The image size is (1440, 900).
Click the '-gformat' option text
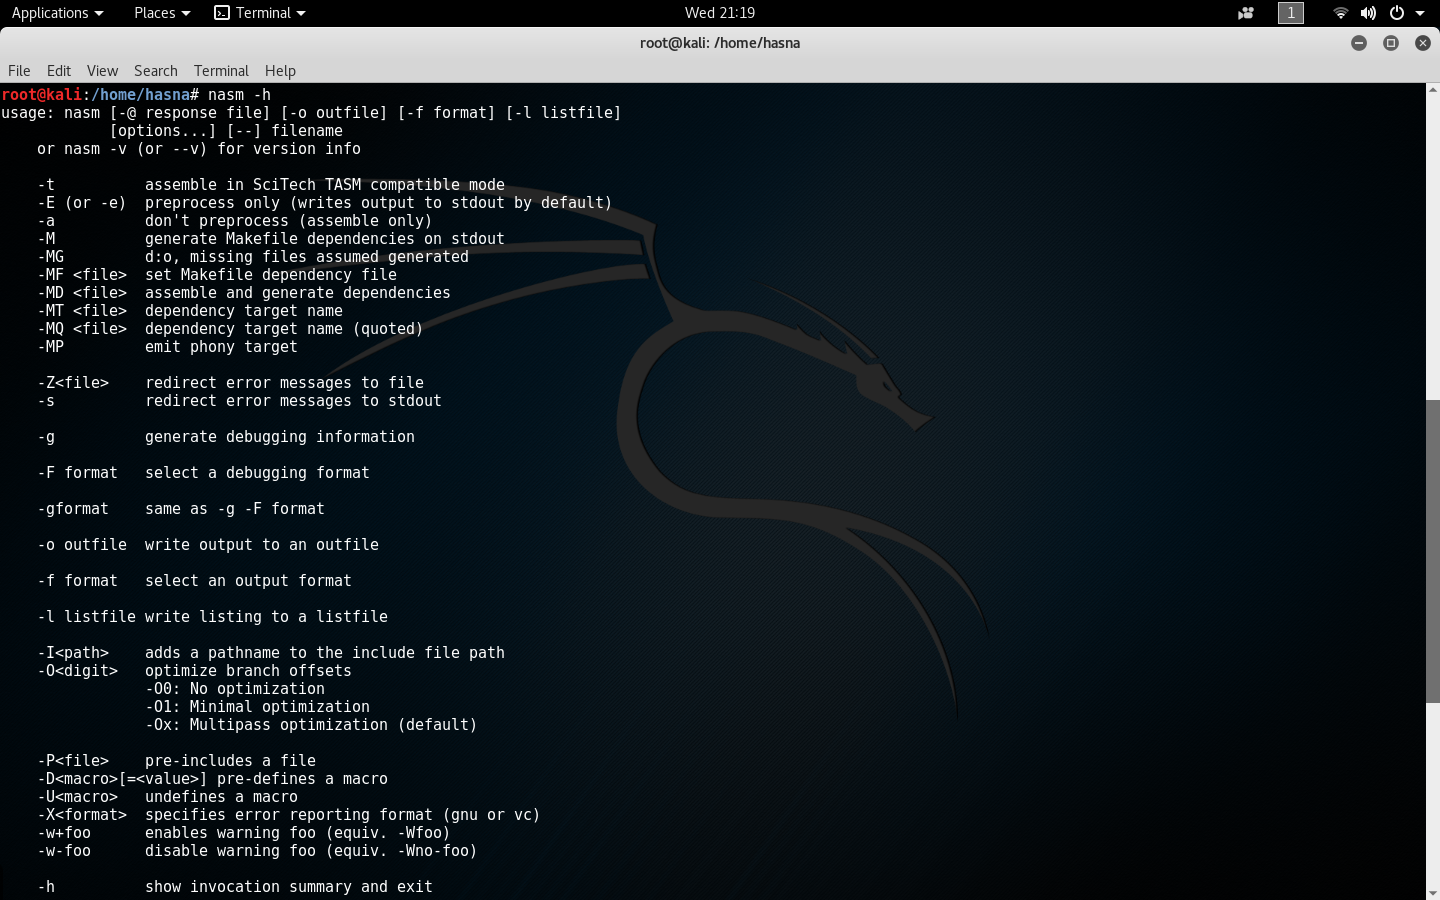pyautogui.click(x=73, y=509)
